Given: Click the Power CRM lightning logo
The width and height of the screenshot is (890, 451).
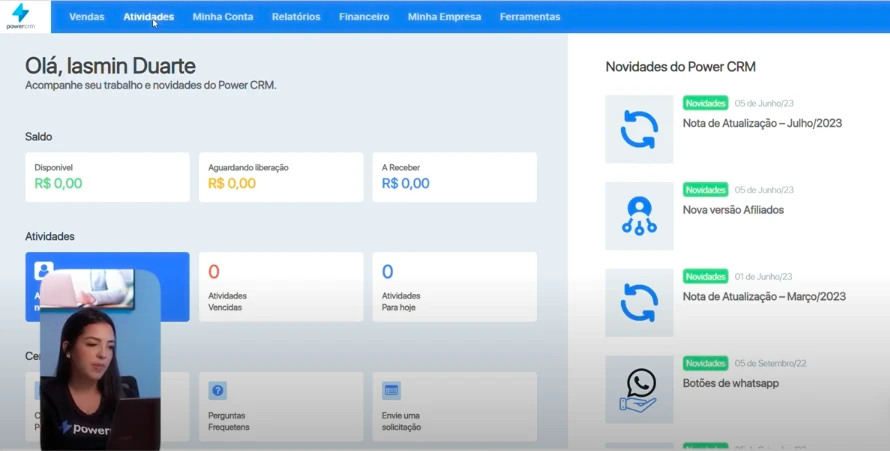Looking at the screenshot, I should coord(20,16).
